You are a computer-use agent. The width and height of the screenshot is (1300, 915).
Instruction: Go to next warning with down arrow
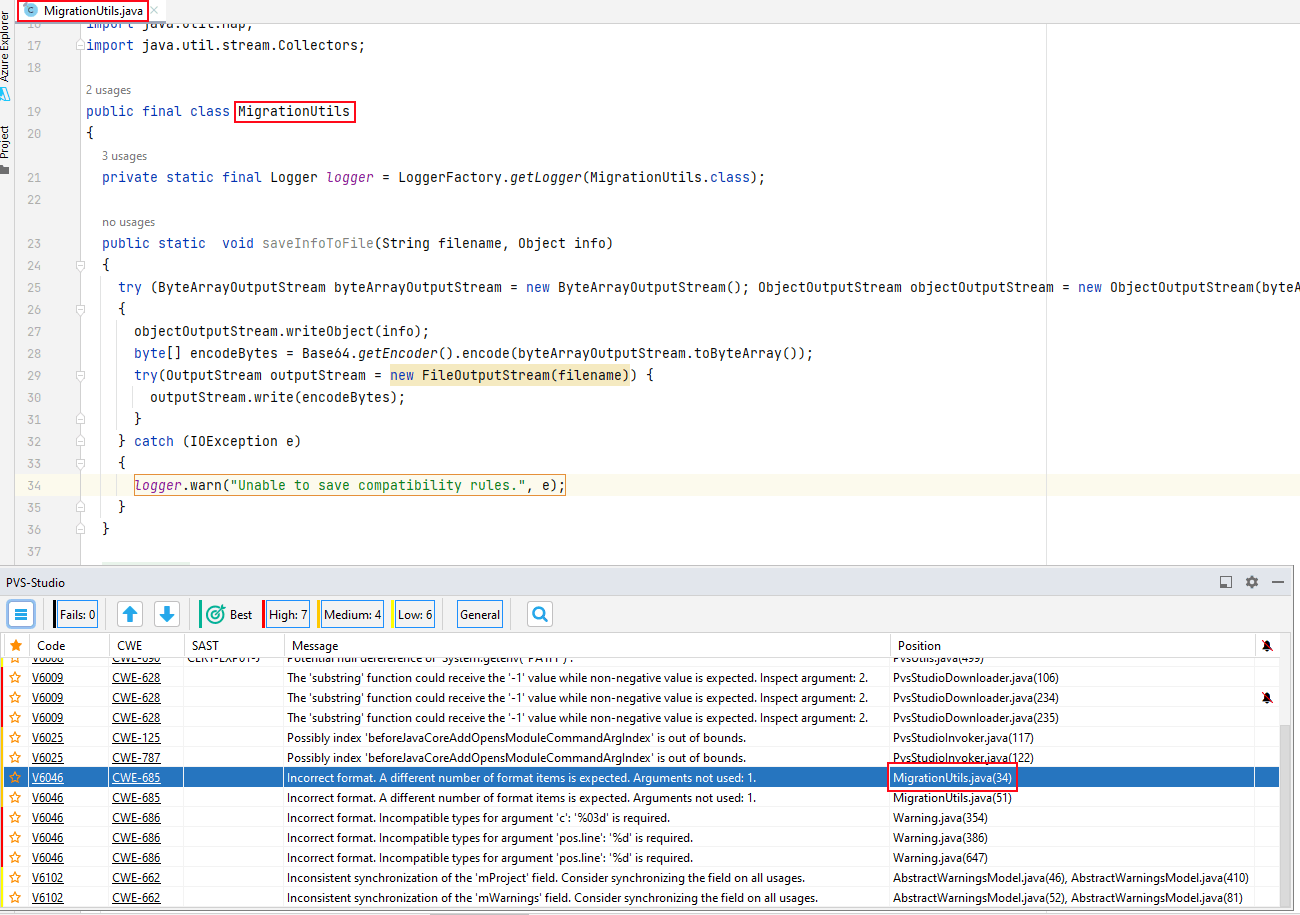(167, 614)
